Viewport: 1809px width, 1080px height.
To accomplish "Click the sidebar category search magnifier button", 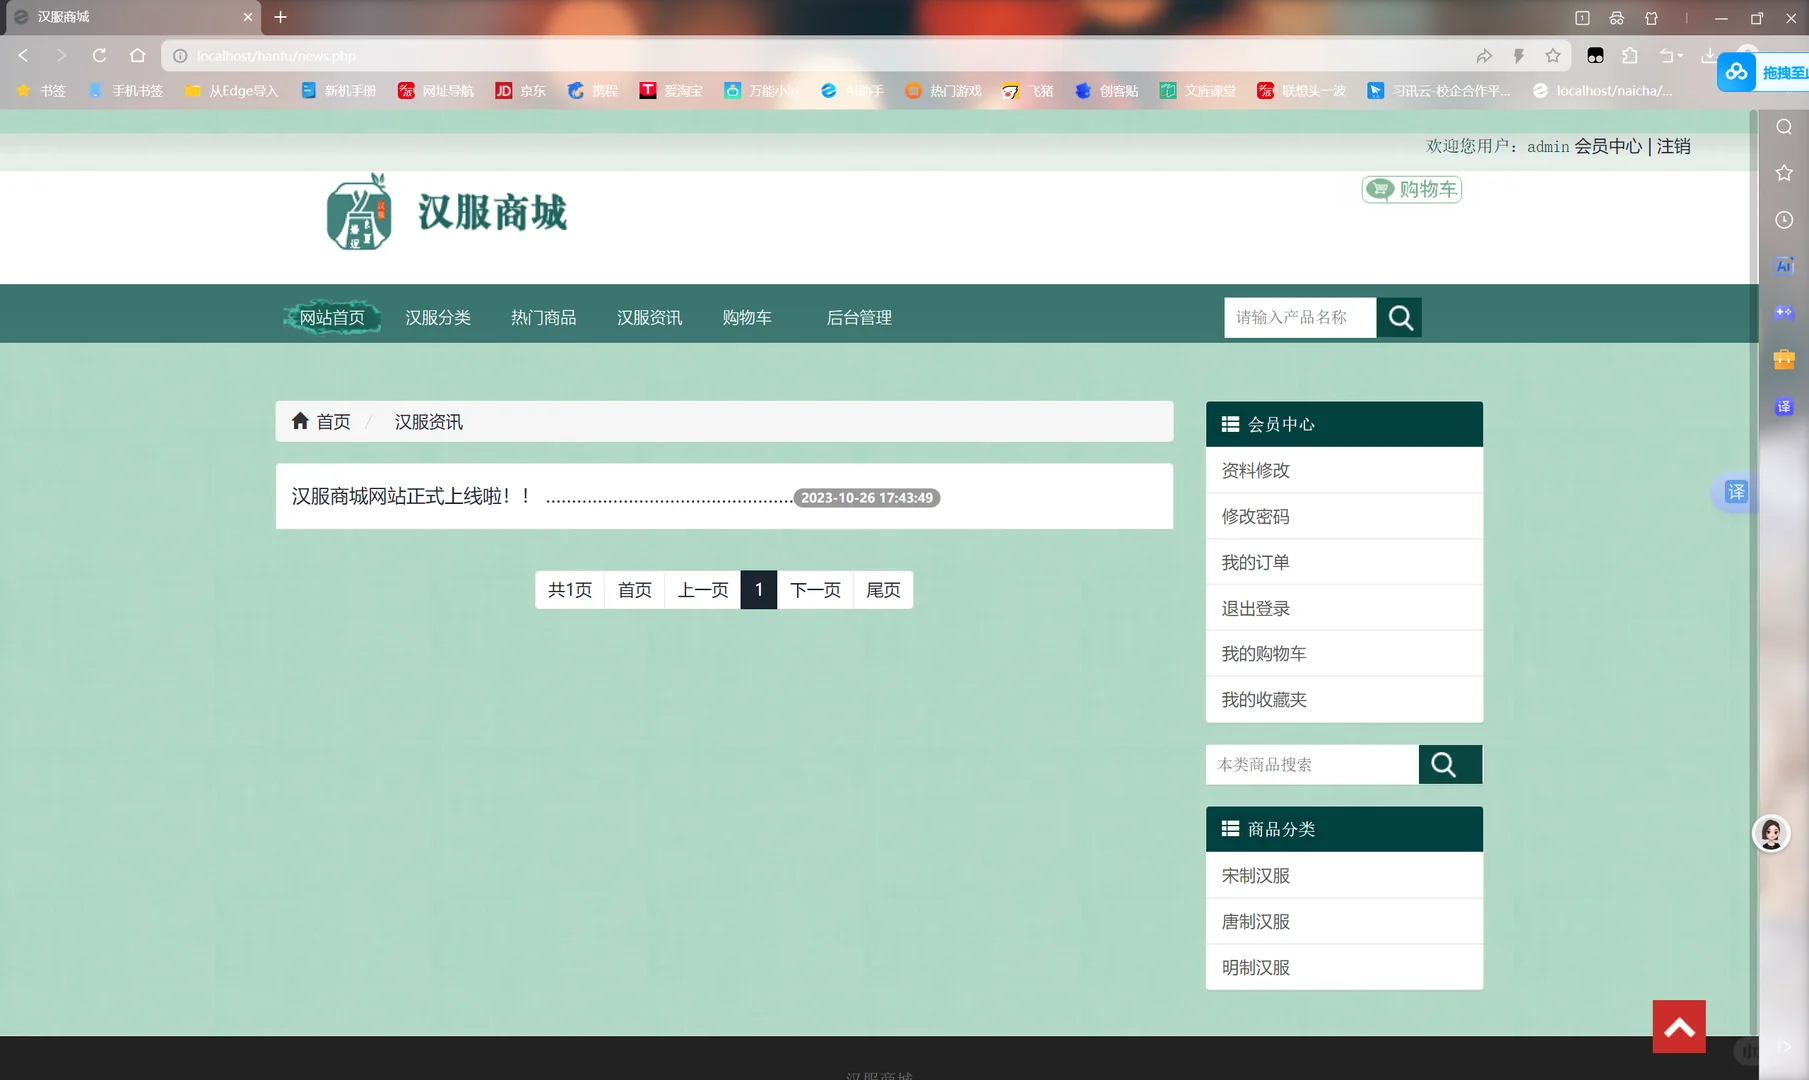I will pos(1450,765).
